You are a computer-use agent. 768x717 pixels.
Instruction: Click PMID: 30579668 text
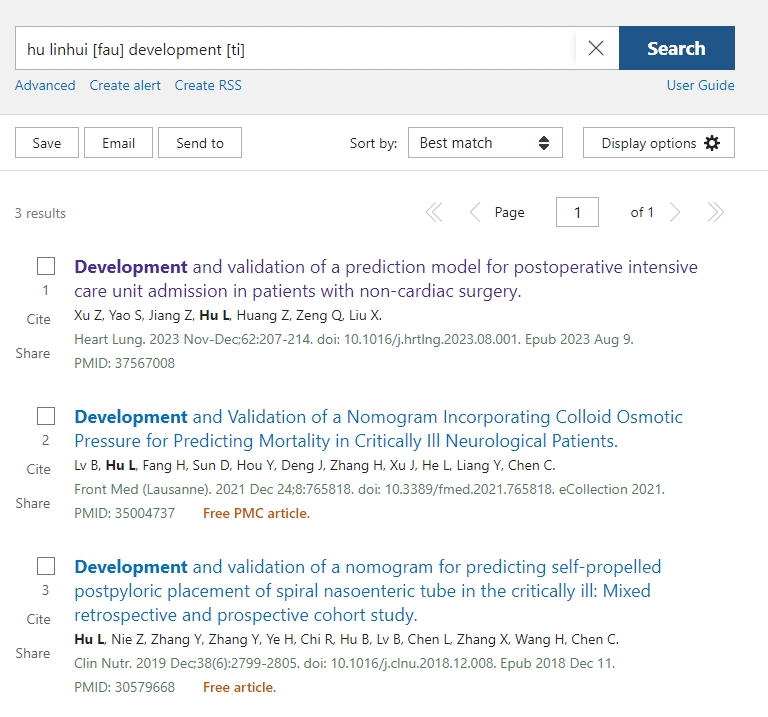(124, 687)
